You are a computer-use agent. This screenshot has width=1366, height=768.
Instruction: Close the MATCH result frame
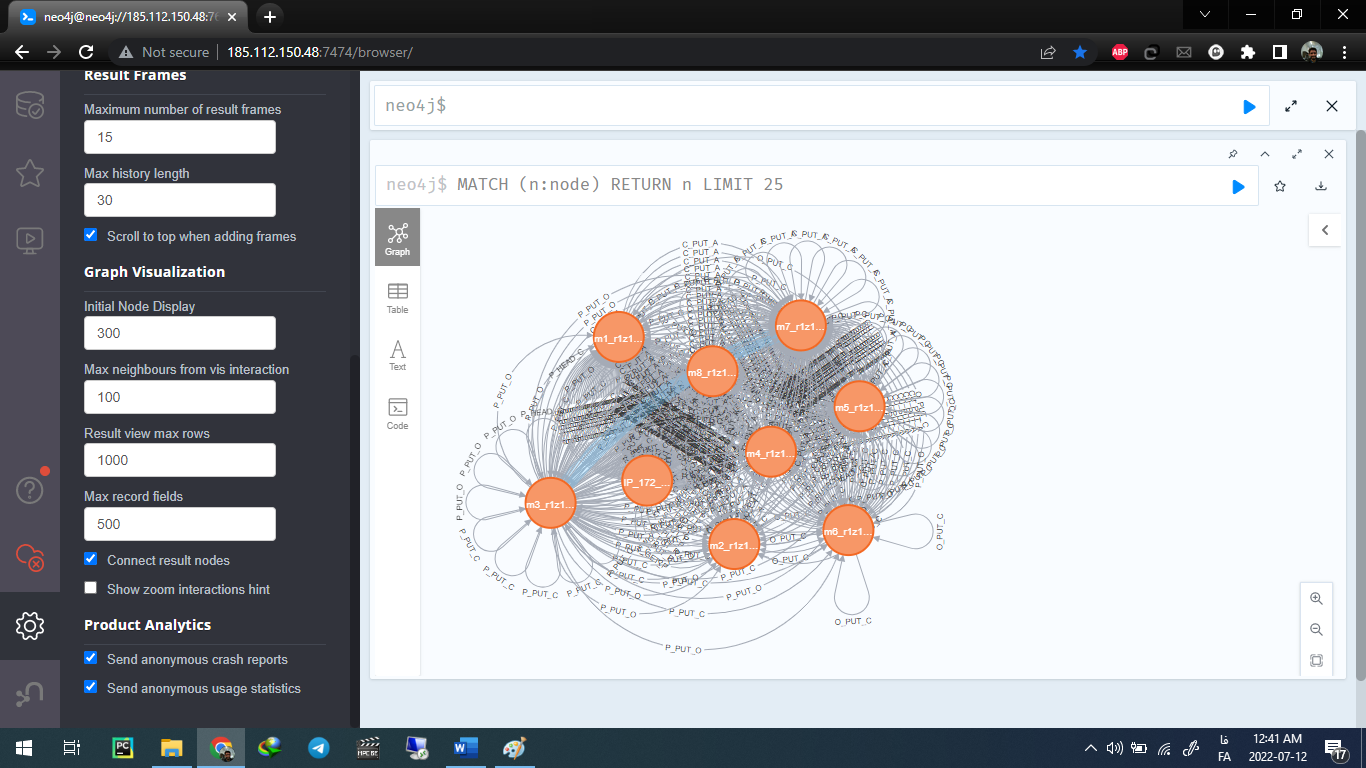click(1329, 154)
